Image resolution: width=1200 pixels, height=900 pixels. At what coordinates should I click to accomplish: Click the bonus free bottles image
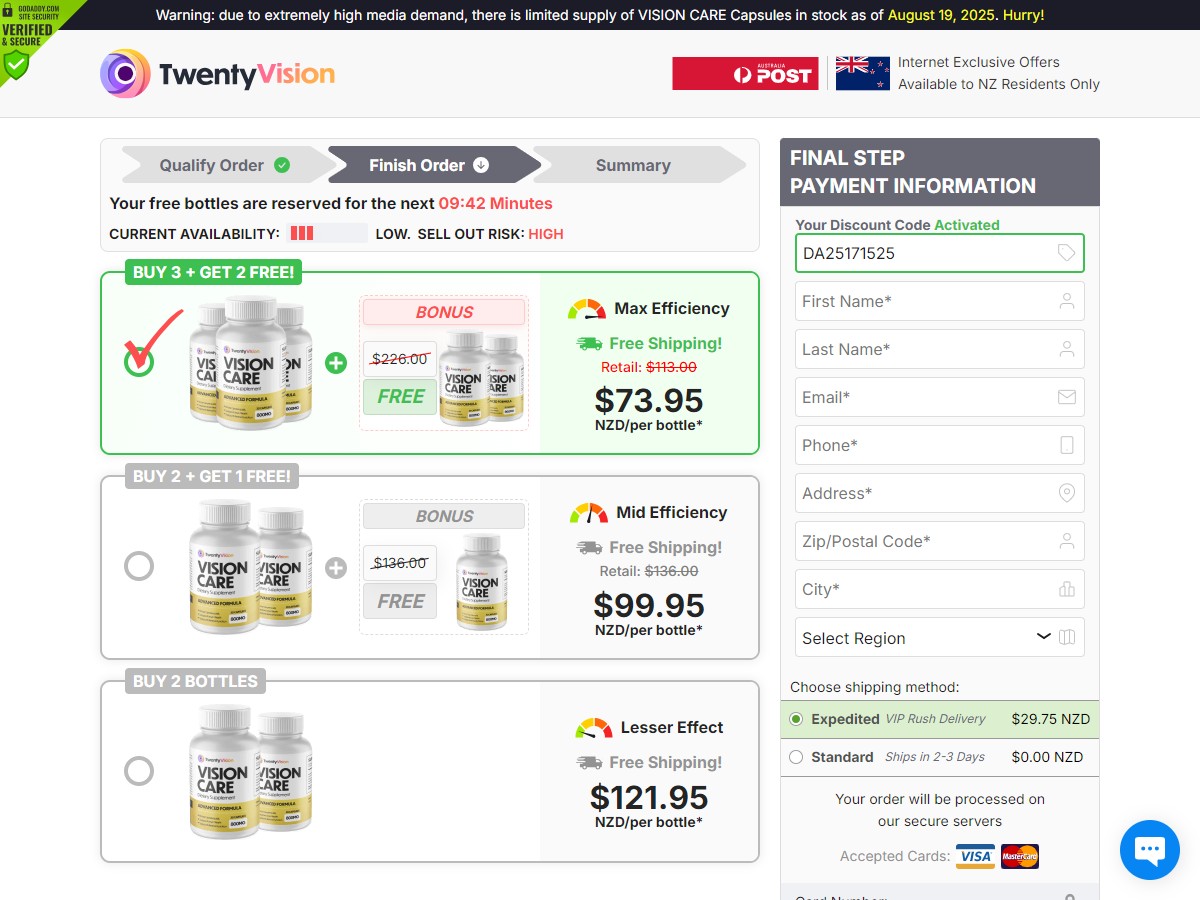(x=480, y=380)
